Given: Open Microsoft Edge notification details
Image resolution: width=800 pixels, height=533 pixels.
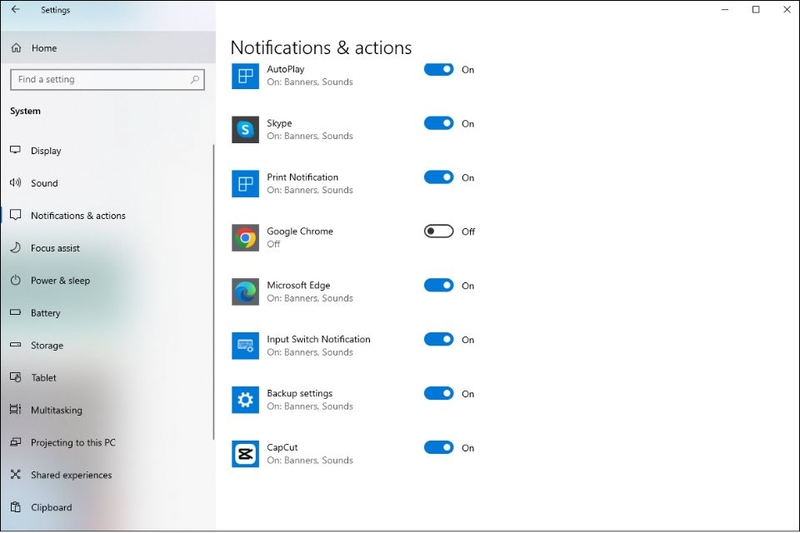Looking at the screenshot, I should point(298,286).
